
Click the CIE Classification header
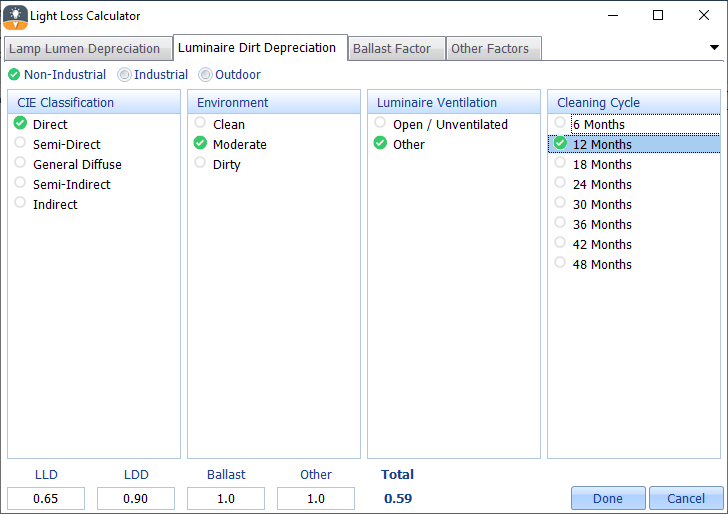point(94,102)
